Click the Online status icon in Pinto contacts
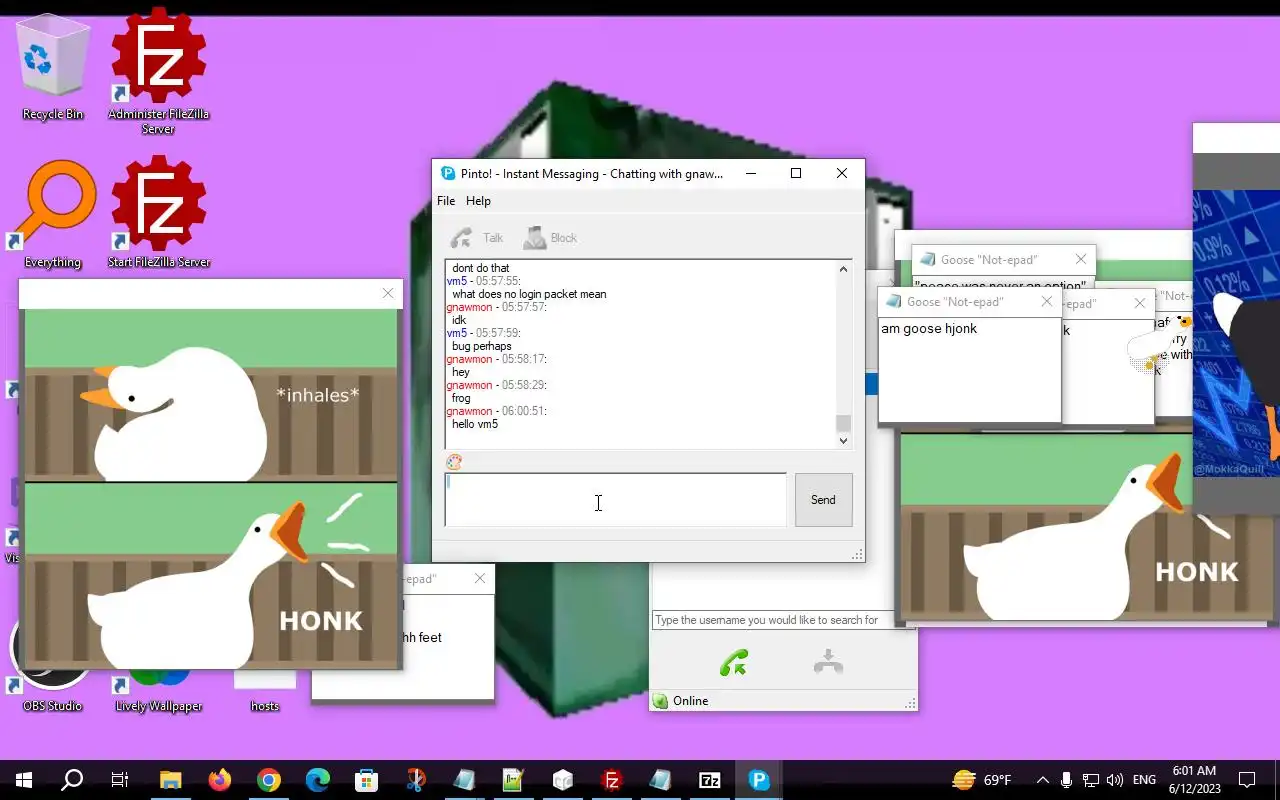Screen dimensions: 1280x800 660,701
